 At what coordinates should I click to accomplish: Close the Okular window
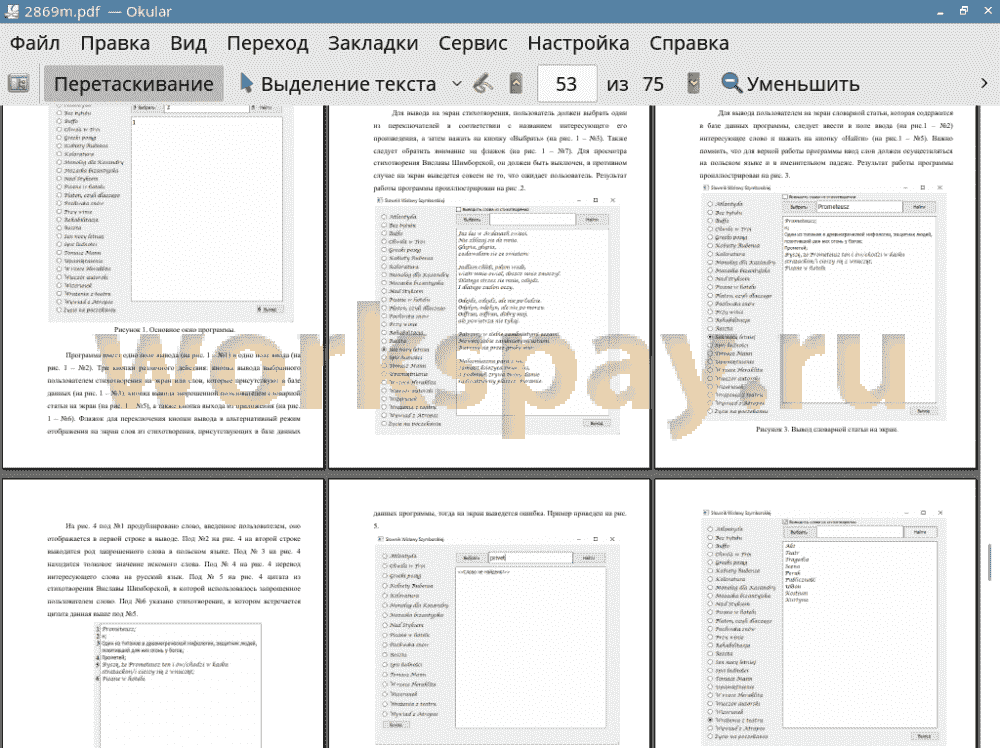coord(987,11)
